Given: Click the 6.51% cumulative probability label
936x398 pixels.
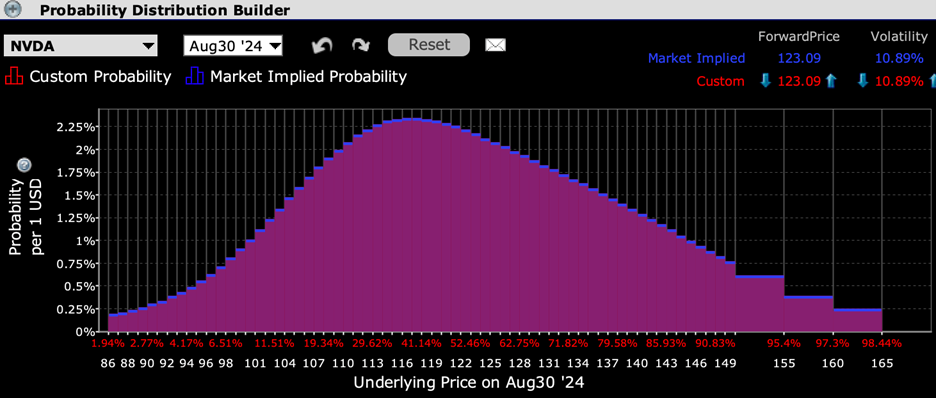Looking at the screenshot, I should point(225,344).
